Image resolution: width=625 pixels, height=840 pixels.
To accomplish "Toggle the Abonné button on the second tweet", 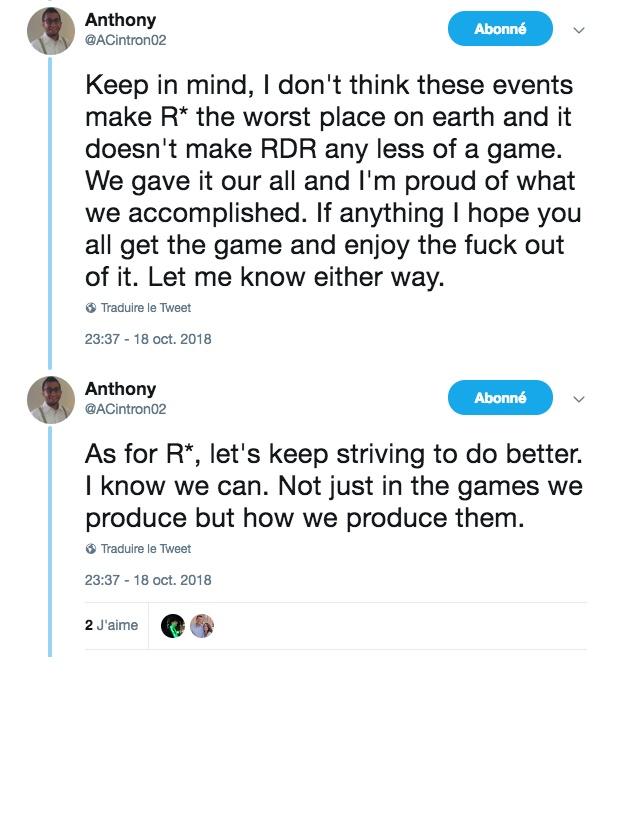I will pos(500,398).
